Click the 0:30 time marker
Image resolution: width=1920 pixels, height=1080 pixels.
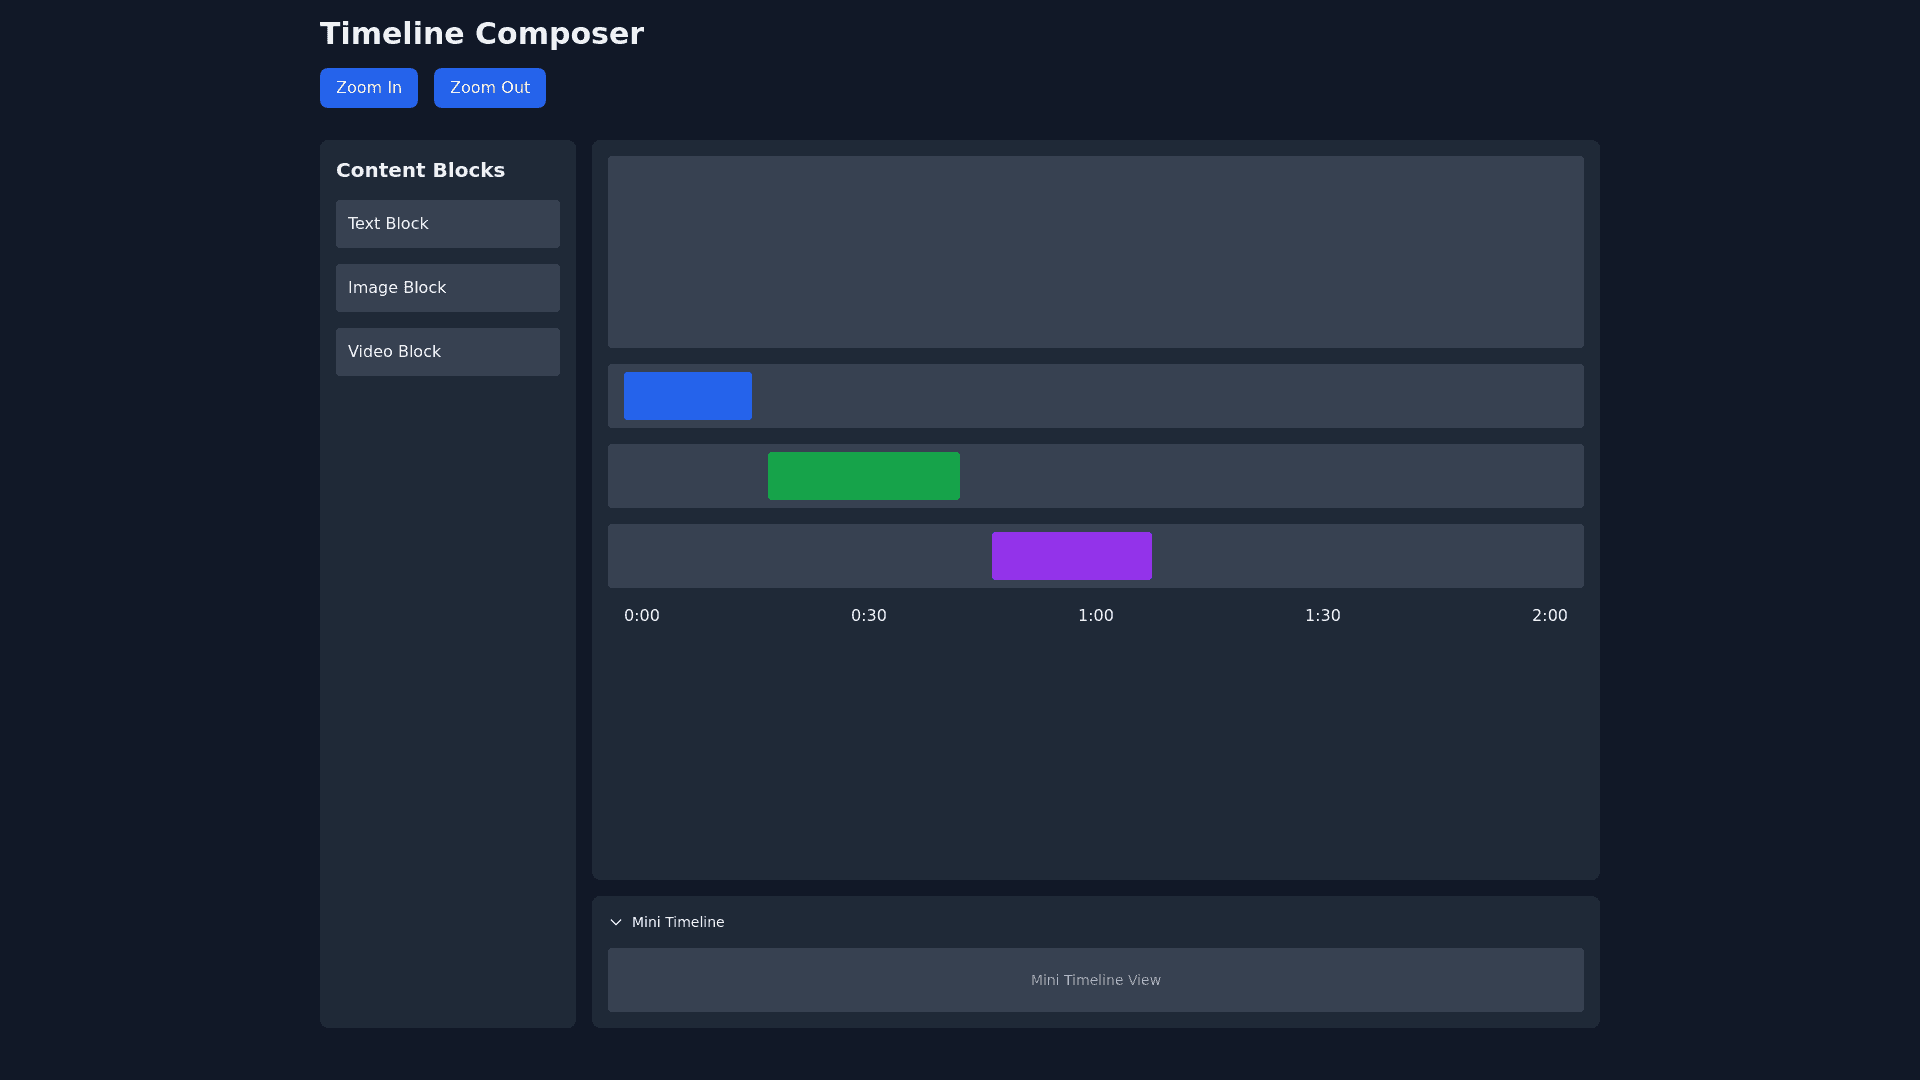point(868,616)
